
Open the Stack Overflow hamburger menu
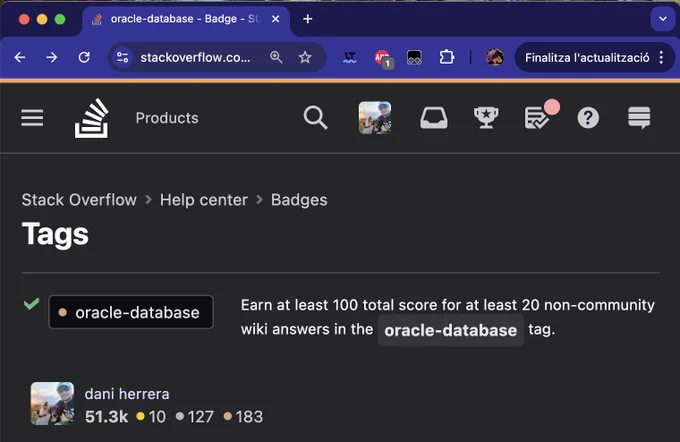pyautogui.click(x=32, y=118)
